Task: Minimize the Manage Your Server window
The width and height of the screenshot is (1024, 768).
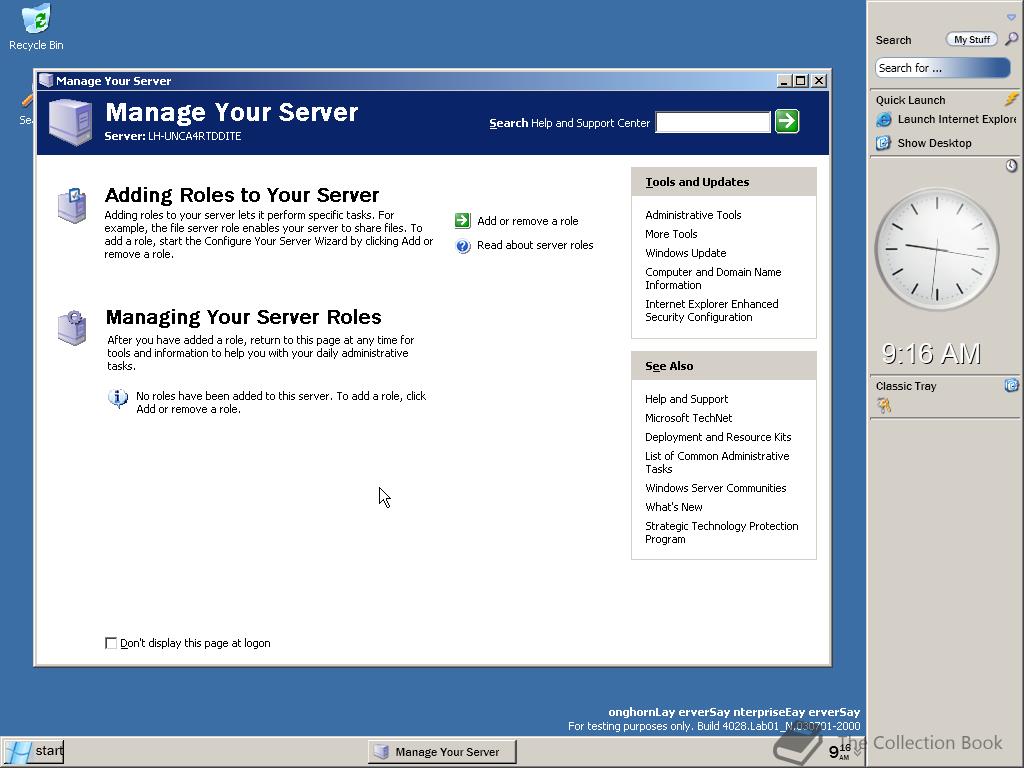Action: 784,81
